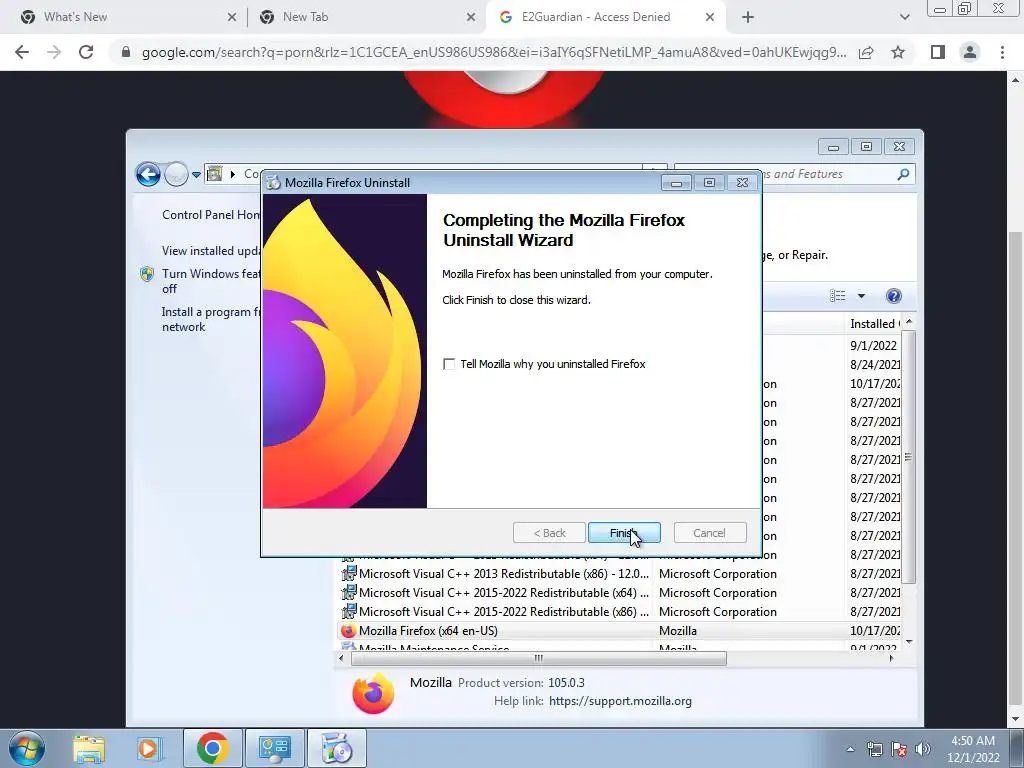Close the What's New tab

pyautogui.click(x=232, y=18)
